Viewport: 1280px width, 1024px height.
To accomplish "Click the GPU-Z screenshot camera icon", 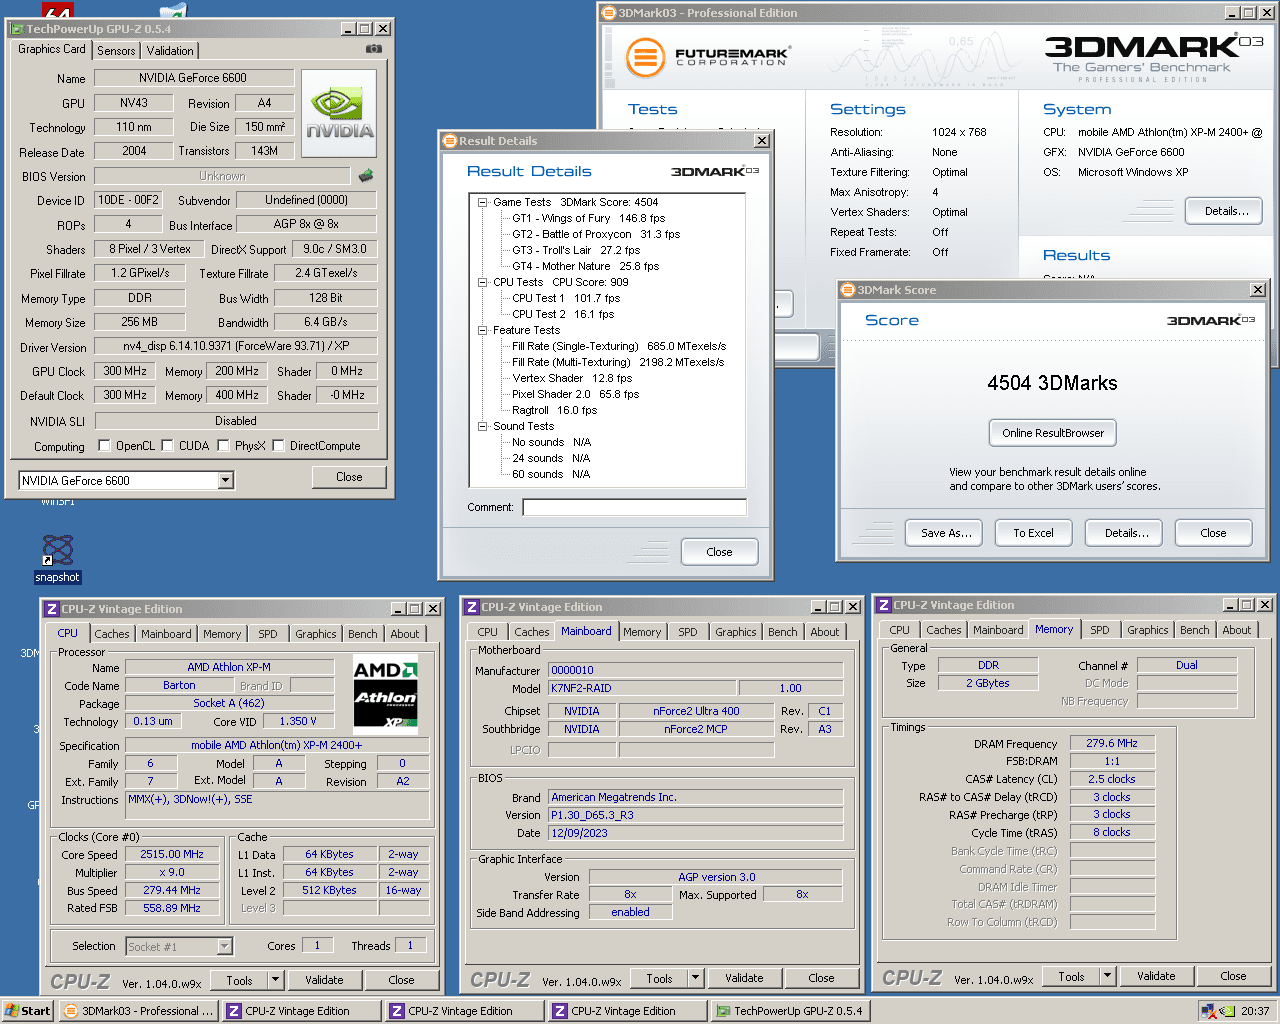I will tap(373, 49).
